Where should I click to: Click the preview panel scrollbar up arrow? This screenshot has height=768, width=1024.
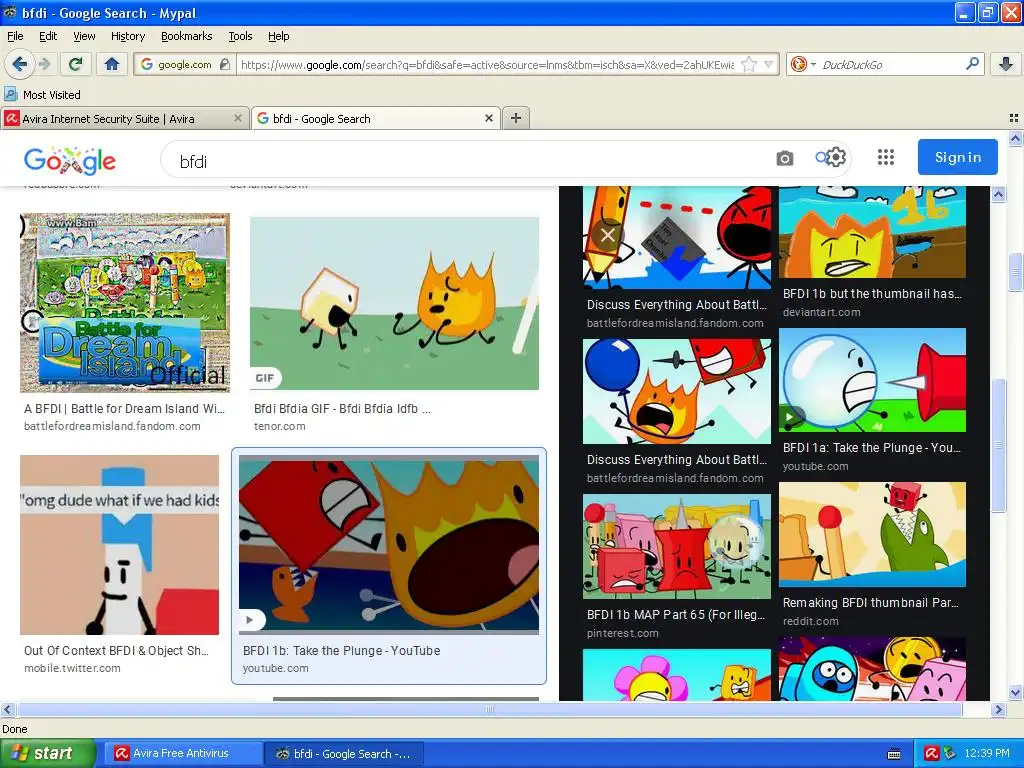click(x=998, y=195)
